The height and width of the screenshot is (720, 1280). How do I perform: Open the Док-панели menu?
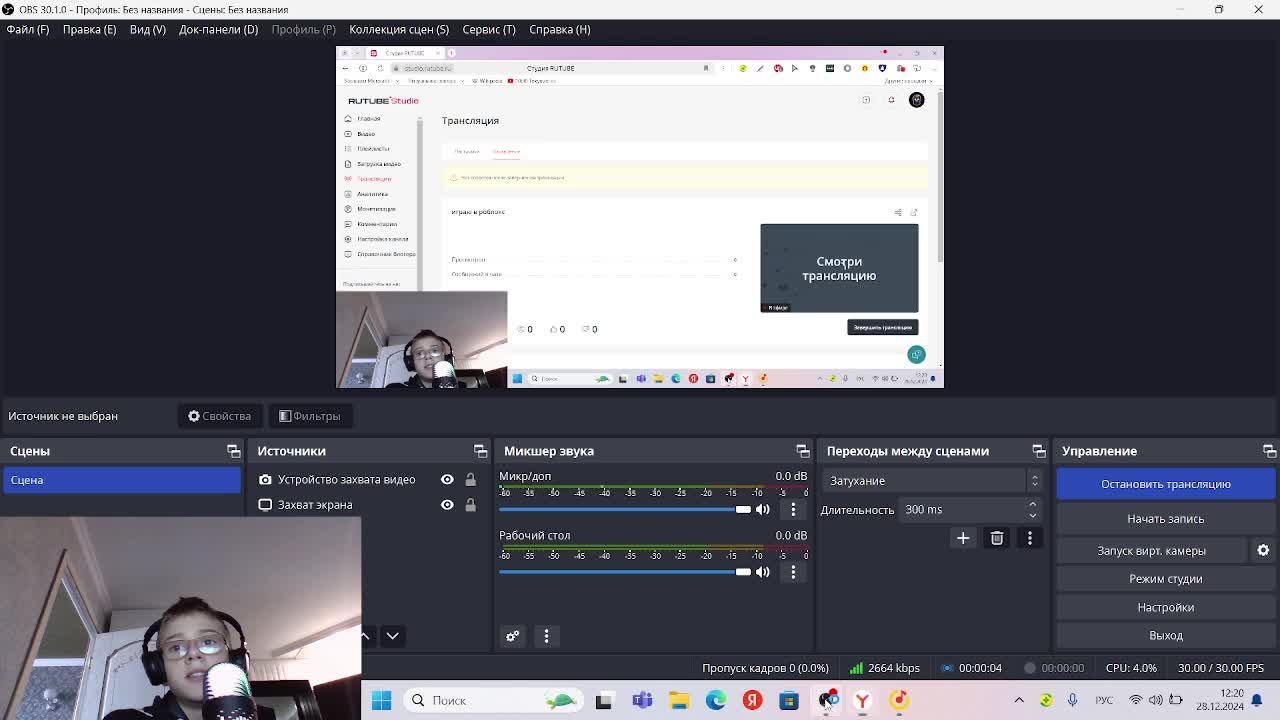pyautogui.click(x=218, y=29)
